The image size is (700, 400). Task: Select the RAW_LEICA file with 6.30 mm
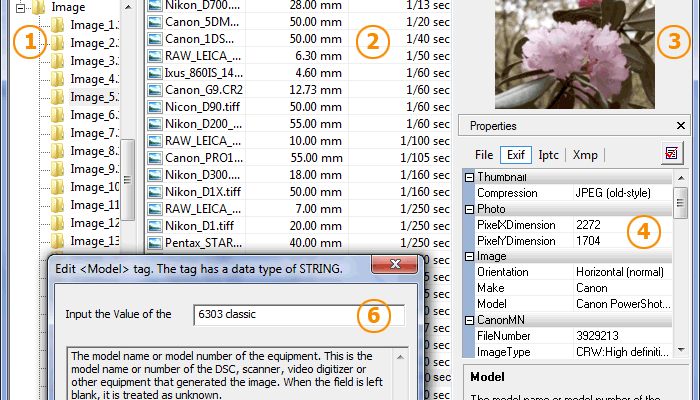[x=203, y=56]
